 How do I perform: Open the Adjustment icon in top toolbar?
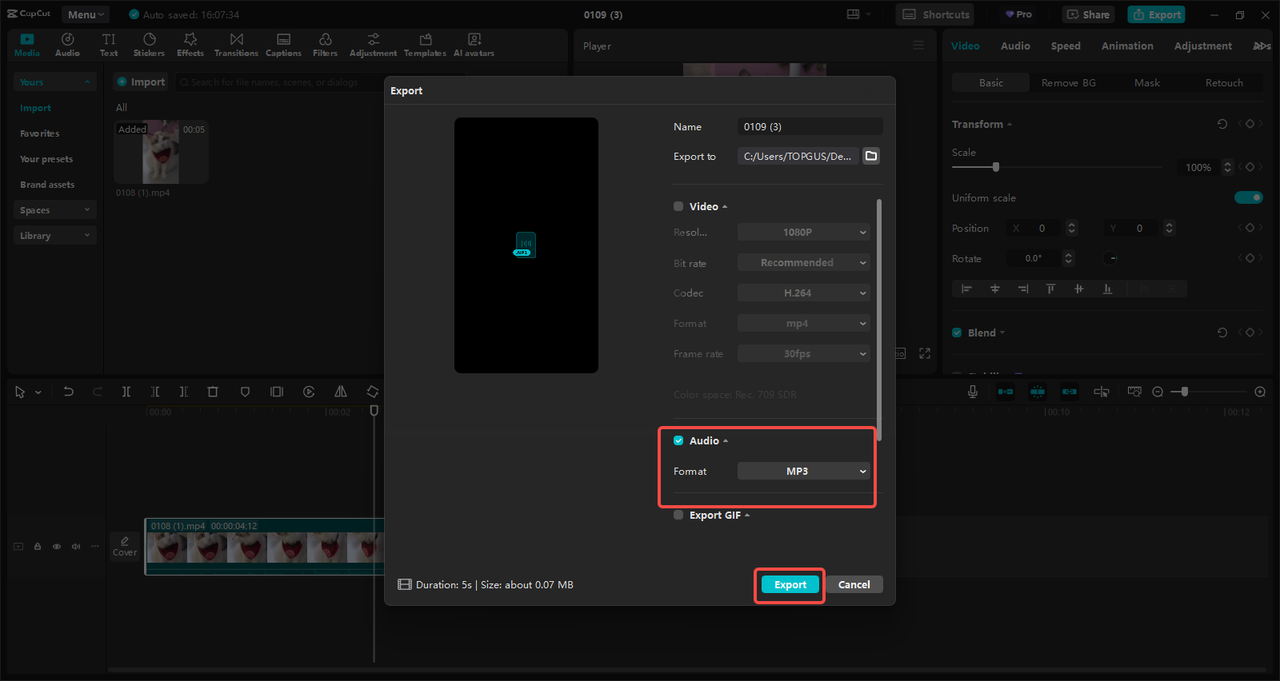coord(373,44)
